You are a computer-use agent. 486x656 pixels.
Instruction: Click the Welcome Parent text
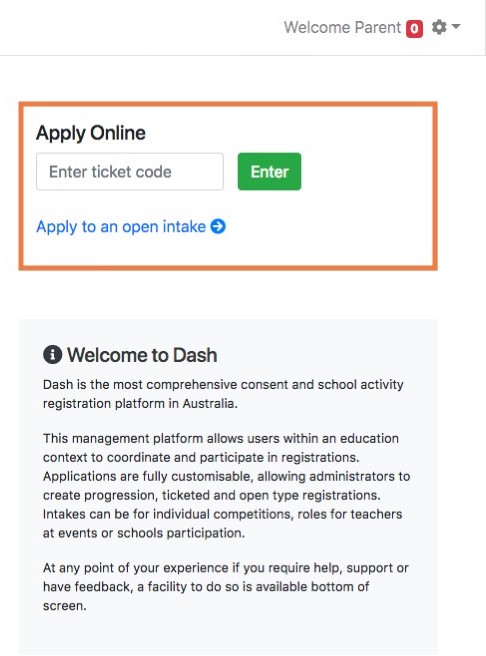[342, 28]
